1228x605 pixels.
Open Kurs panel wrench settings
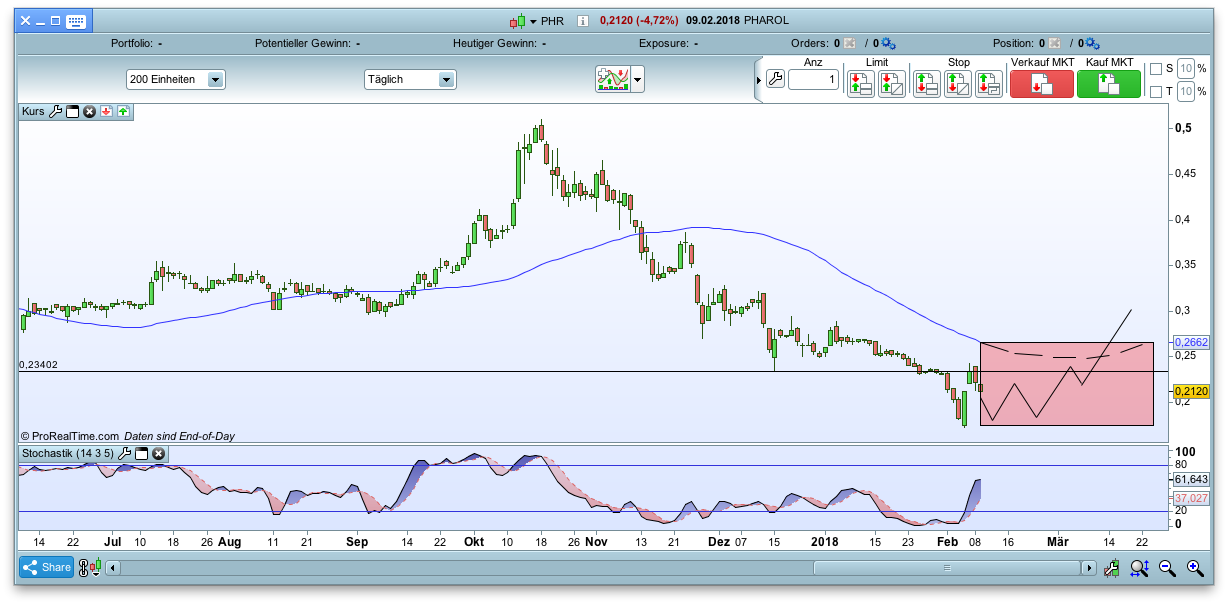tap(56, 112)
